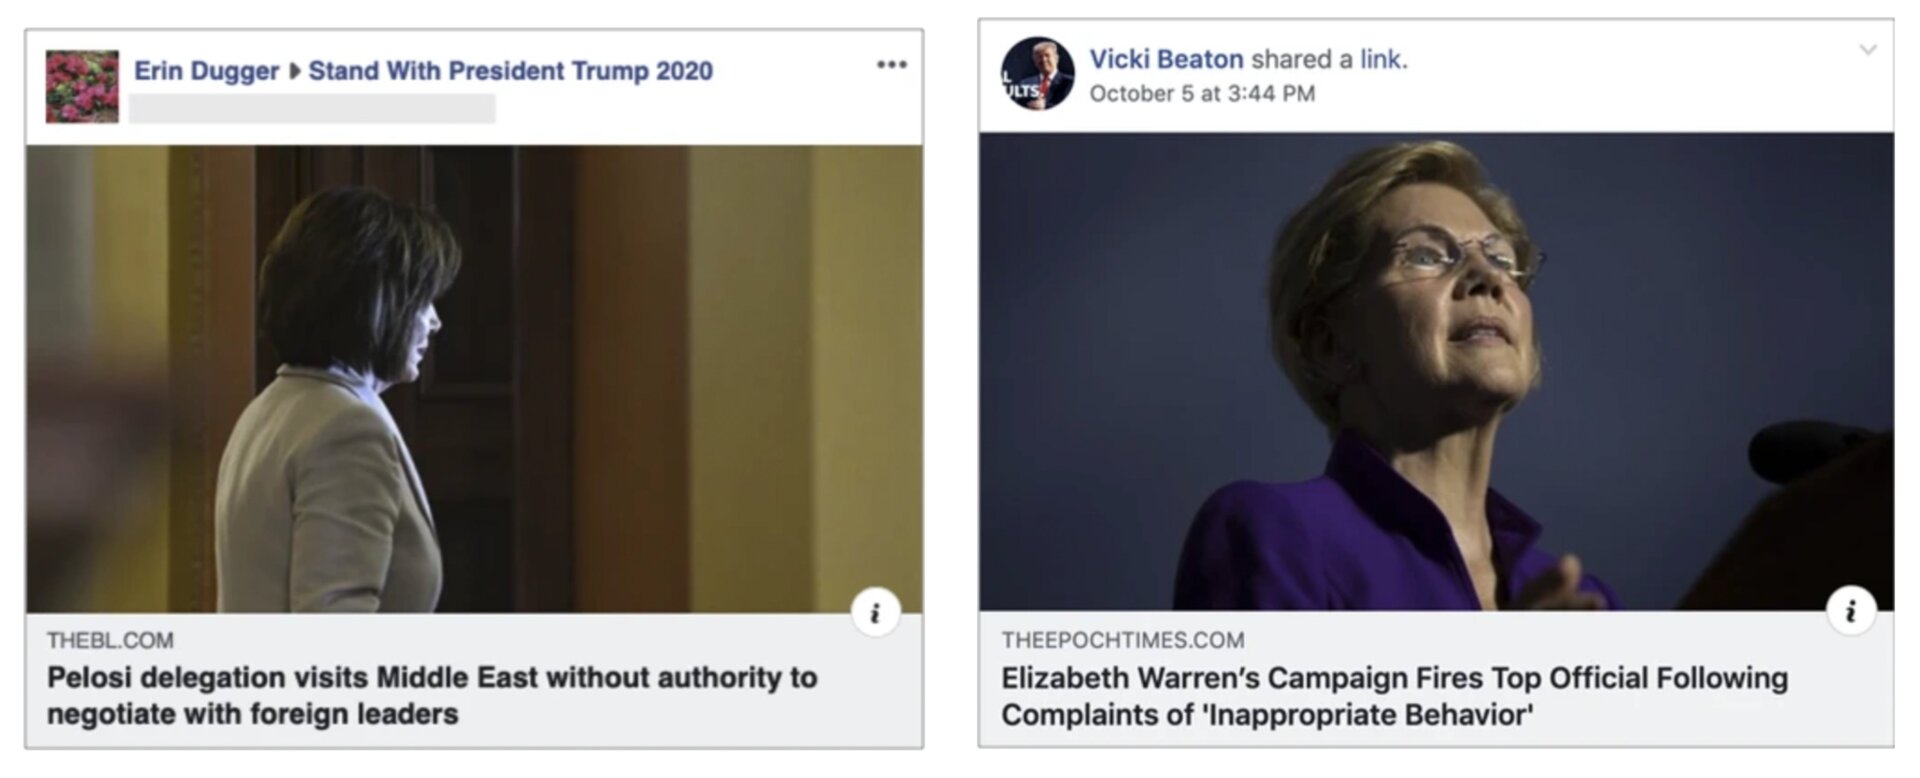Click the "shared a" text beside Vicki Beaton

[1302, 59]
